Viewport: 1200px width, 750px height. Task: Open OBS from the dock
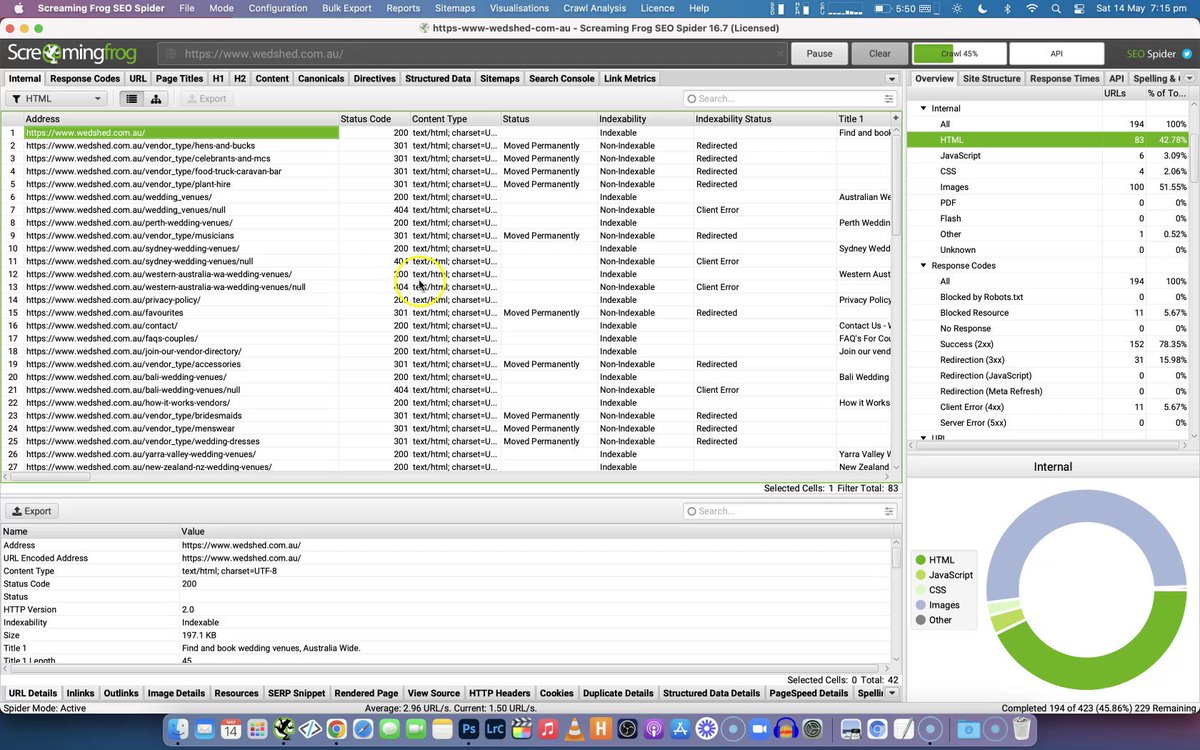pos(627,729)
